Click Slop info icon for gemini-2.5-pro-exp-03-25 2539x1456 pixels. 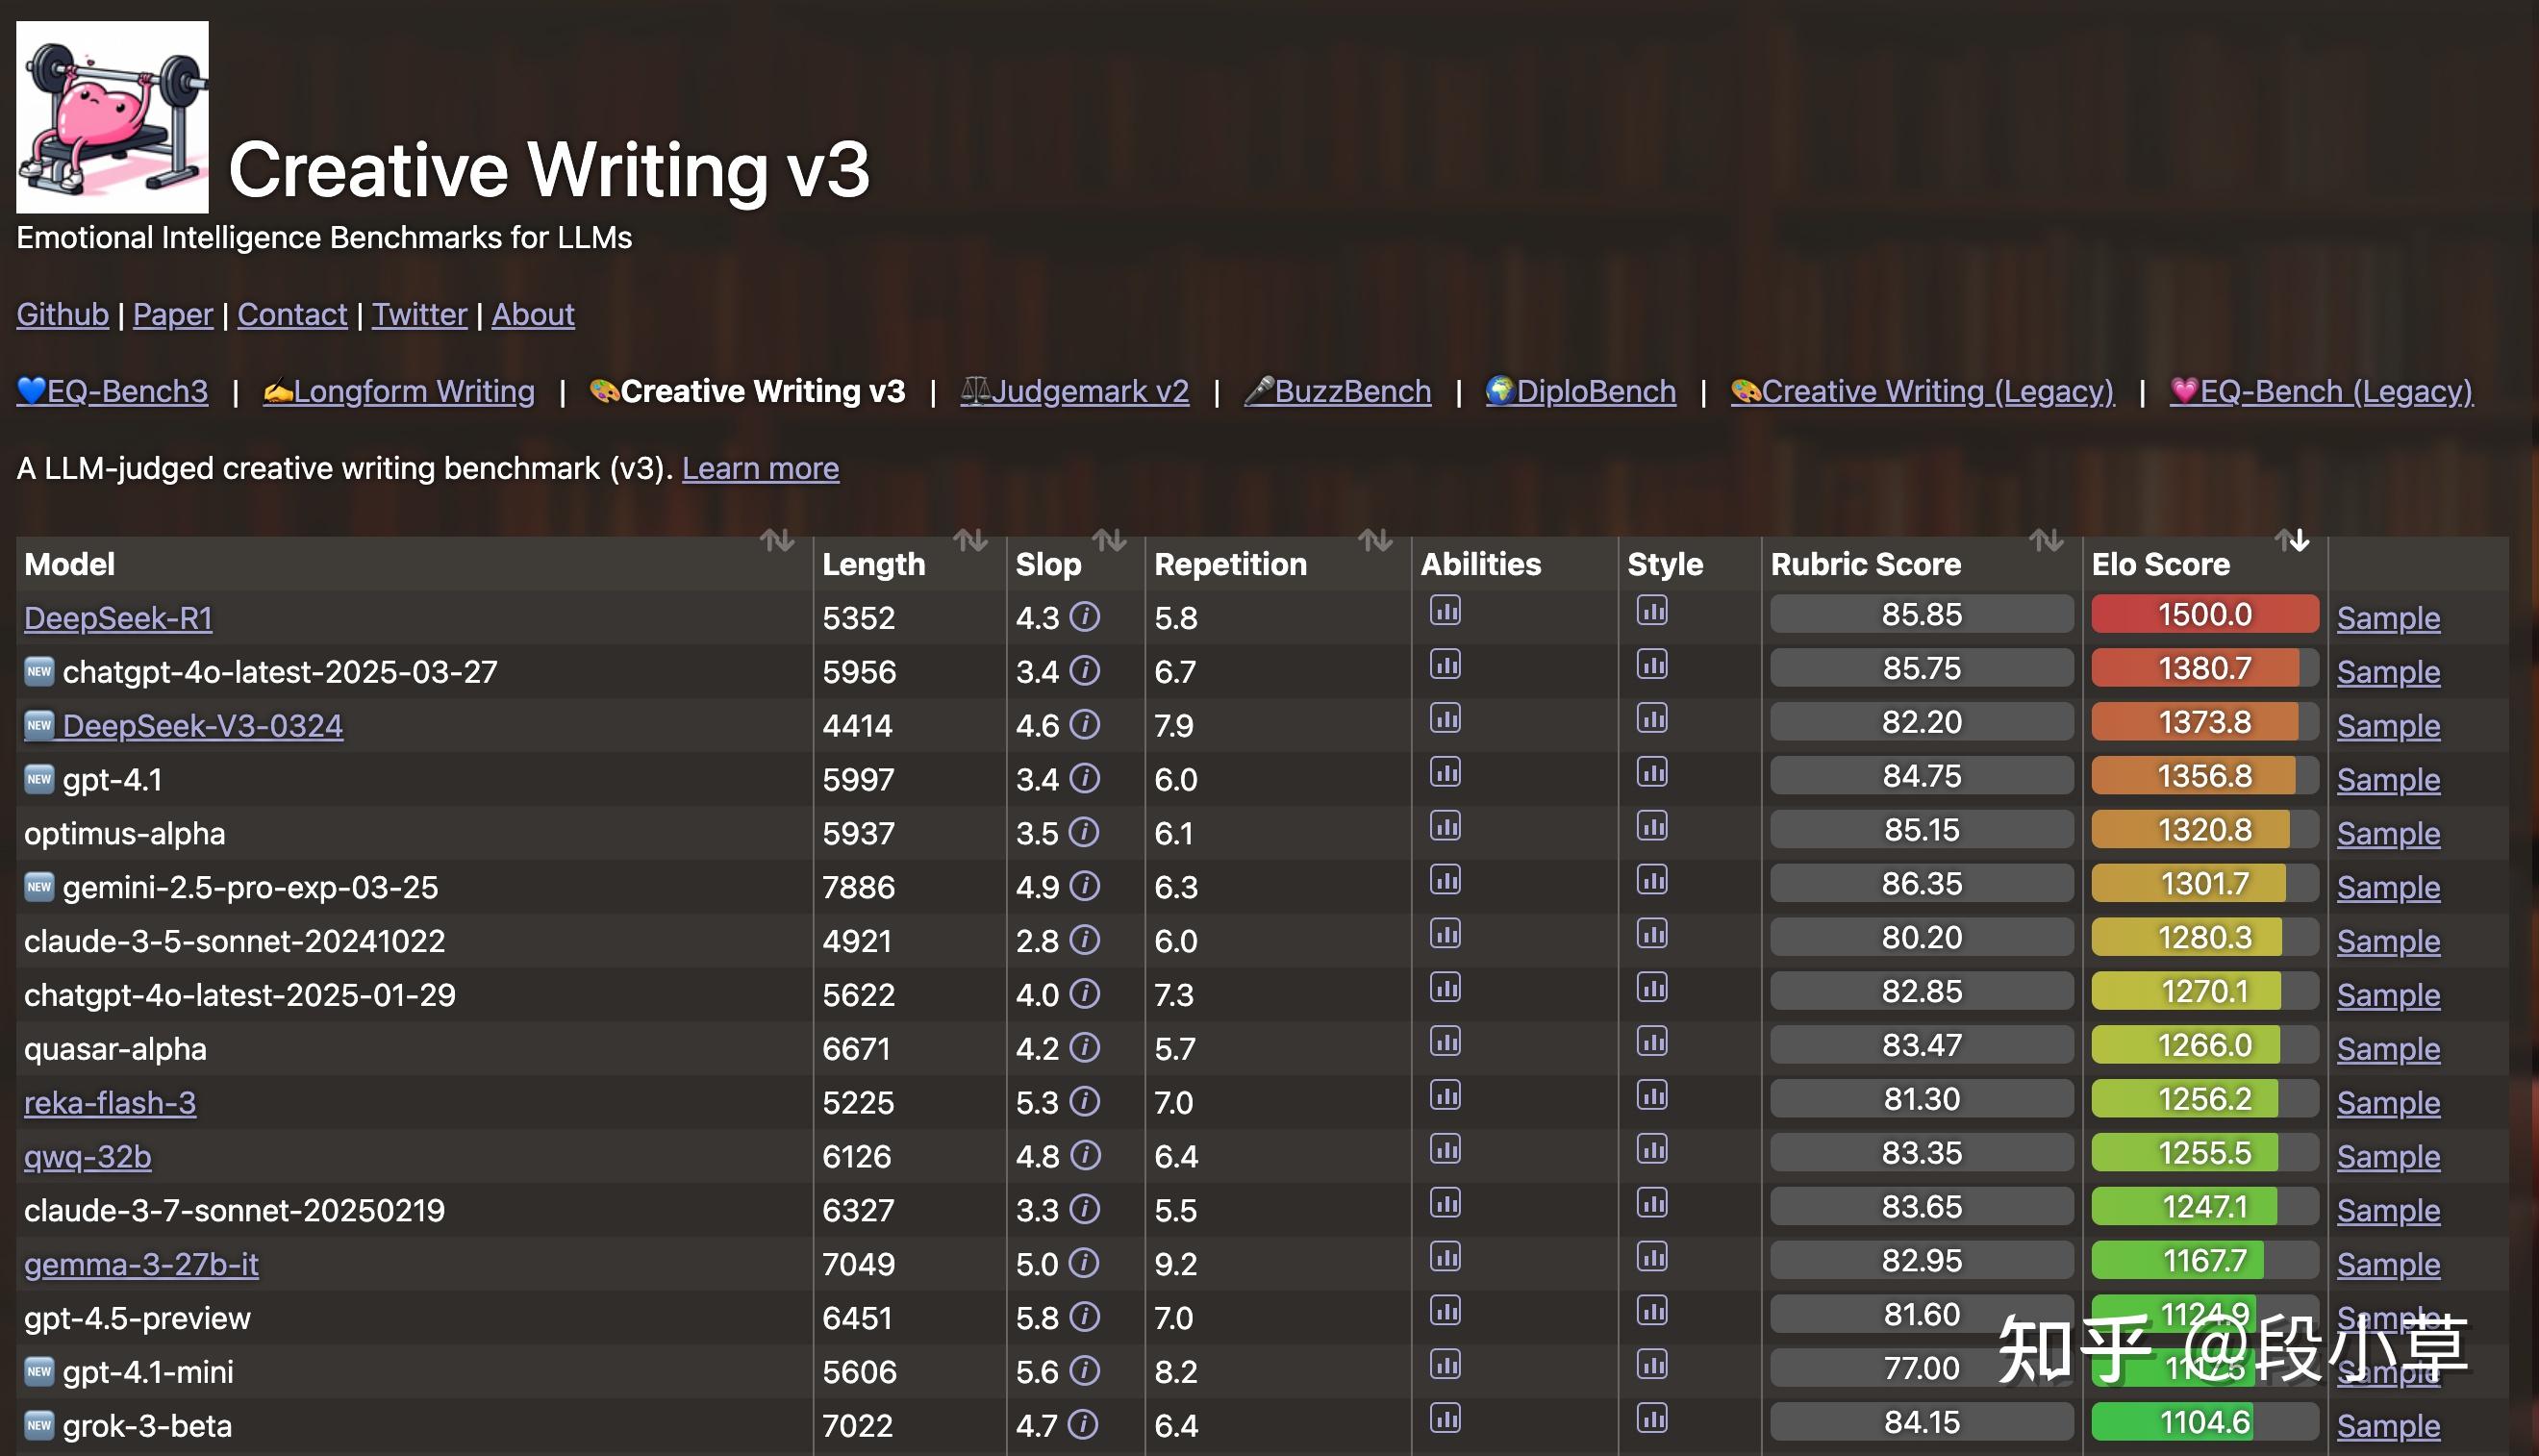tap(1085, 886)
